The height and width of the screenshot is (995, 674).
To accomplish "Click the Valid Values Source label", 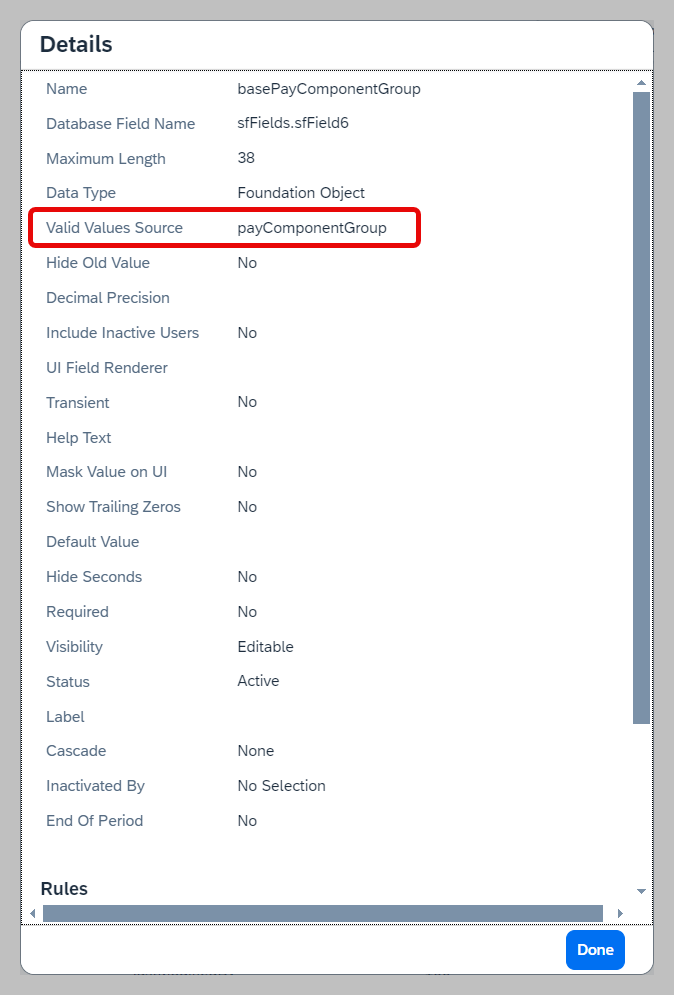I will coord(114,228).
